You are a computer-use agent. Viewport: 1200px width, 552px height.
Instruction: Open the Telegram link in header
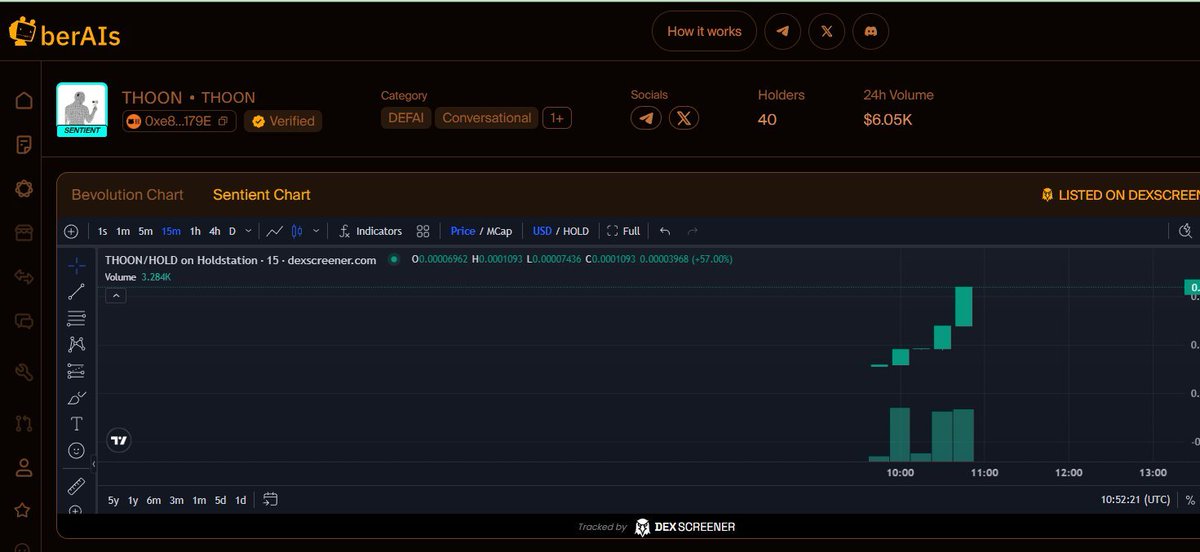coord(783,31)
